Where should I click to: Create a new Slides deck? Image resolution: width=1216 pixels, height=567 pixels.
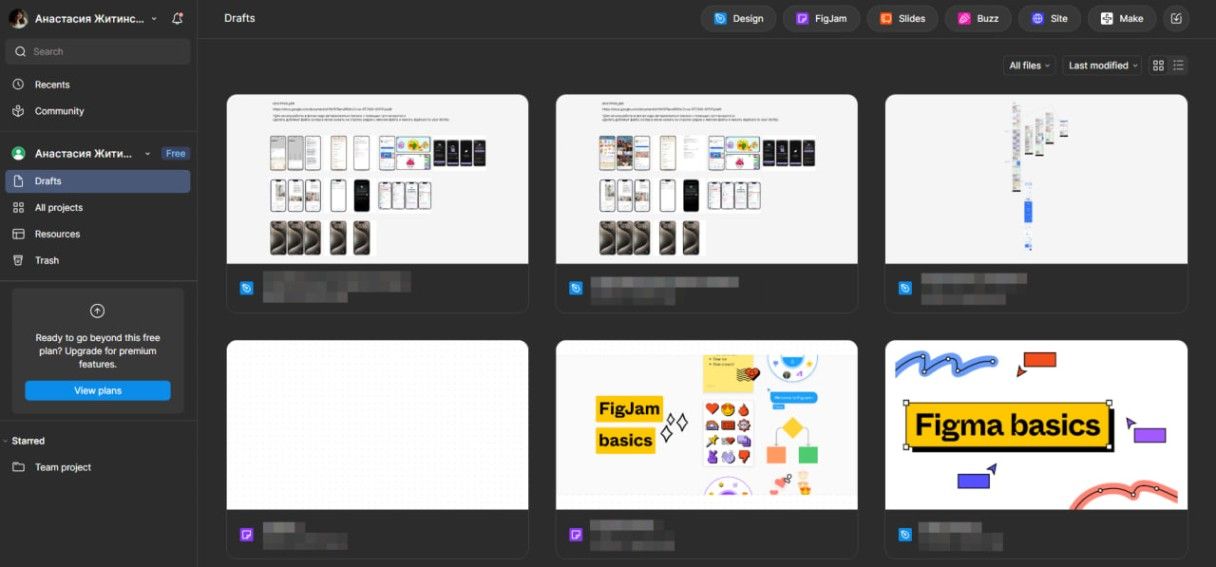point(903,19)
